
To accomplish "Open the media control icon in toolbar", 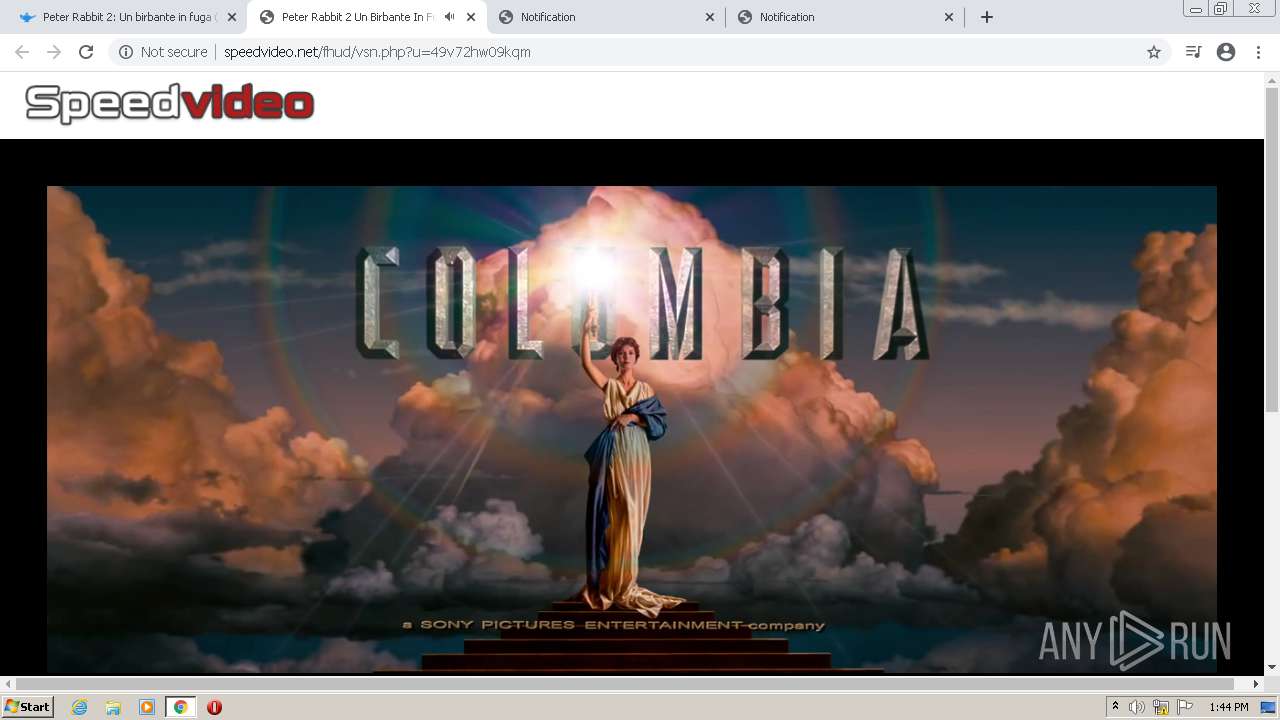I will [x=1193, y=52].
